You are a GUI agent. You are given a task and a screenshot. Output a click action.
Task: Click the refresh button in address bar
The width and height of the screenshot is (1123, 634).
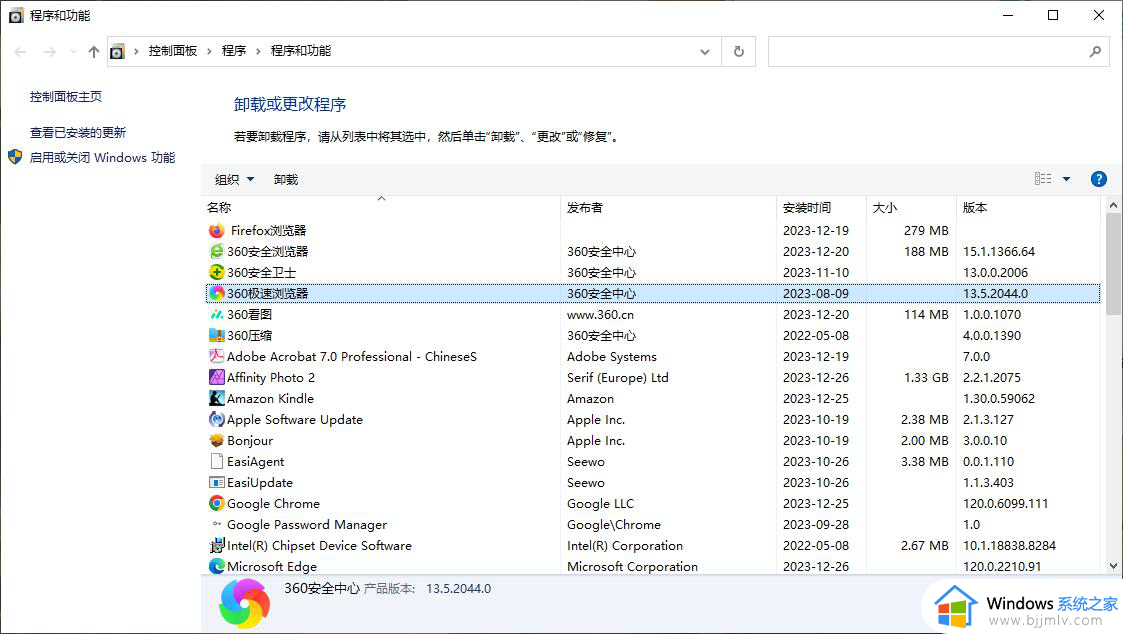tap(738, 52)
